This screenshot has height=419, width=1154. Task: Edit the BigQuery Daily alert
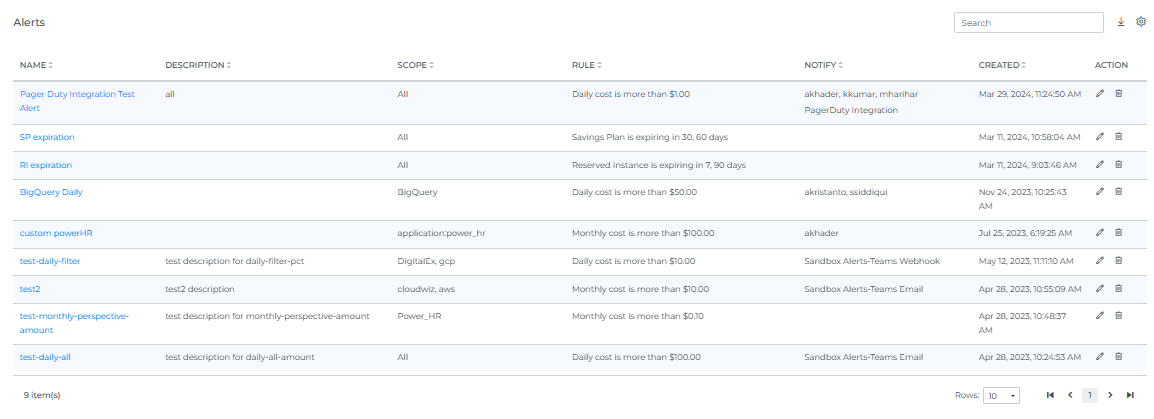click(1100, 192)
